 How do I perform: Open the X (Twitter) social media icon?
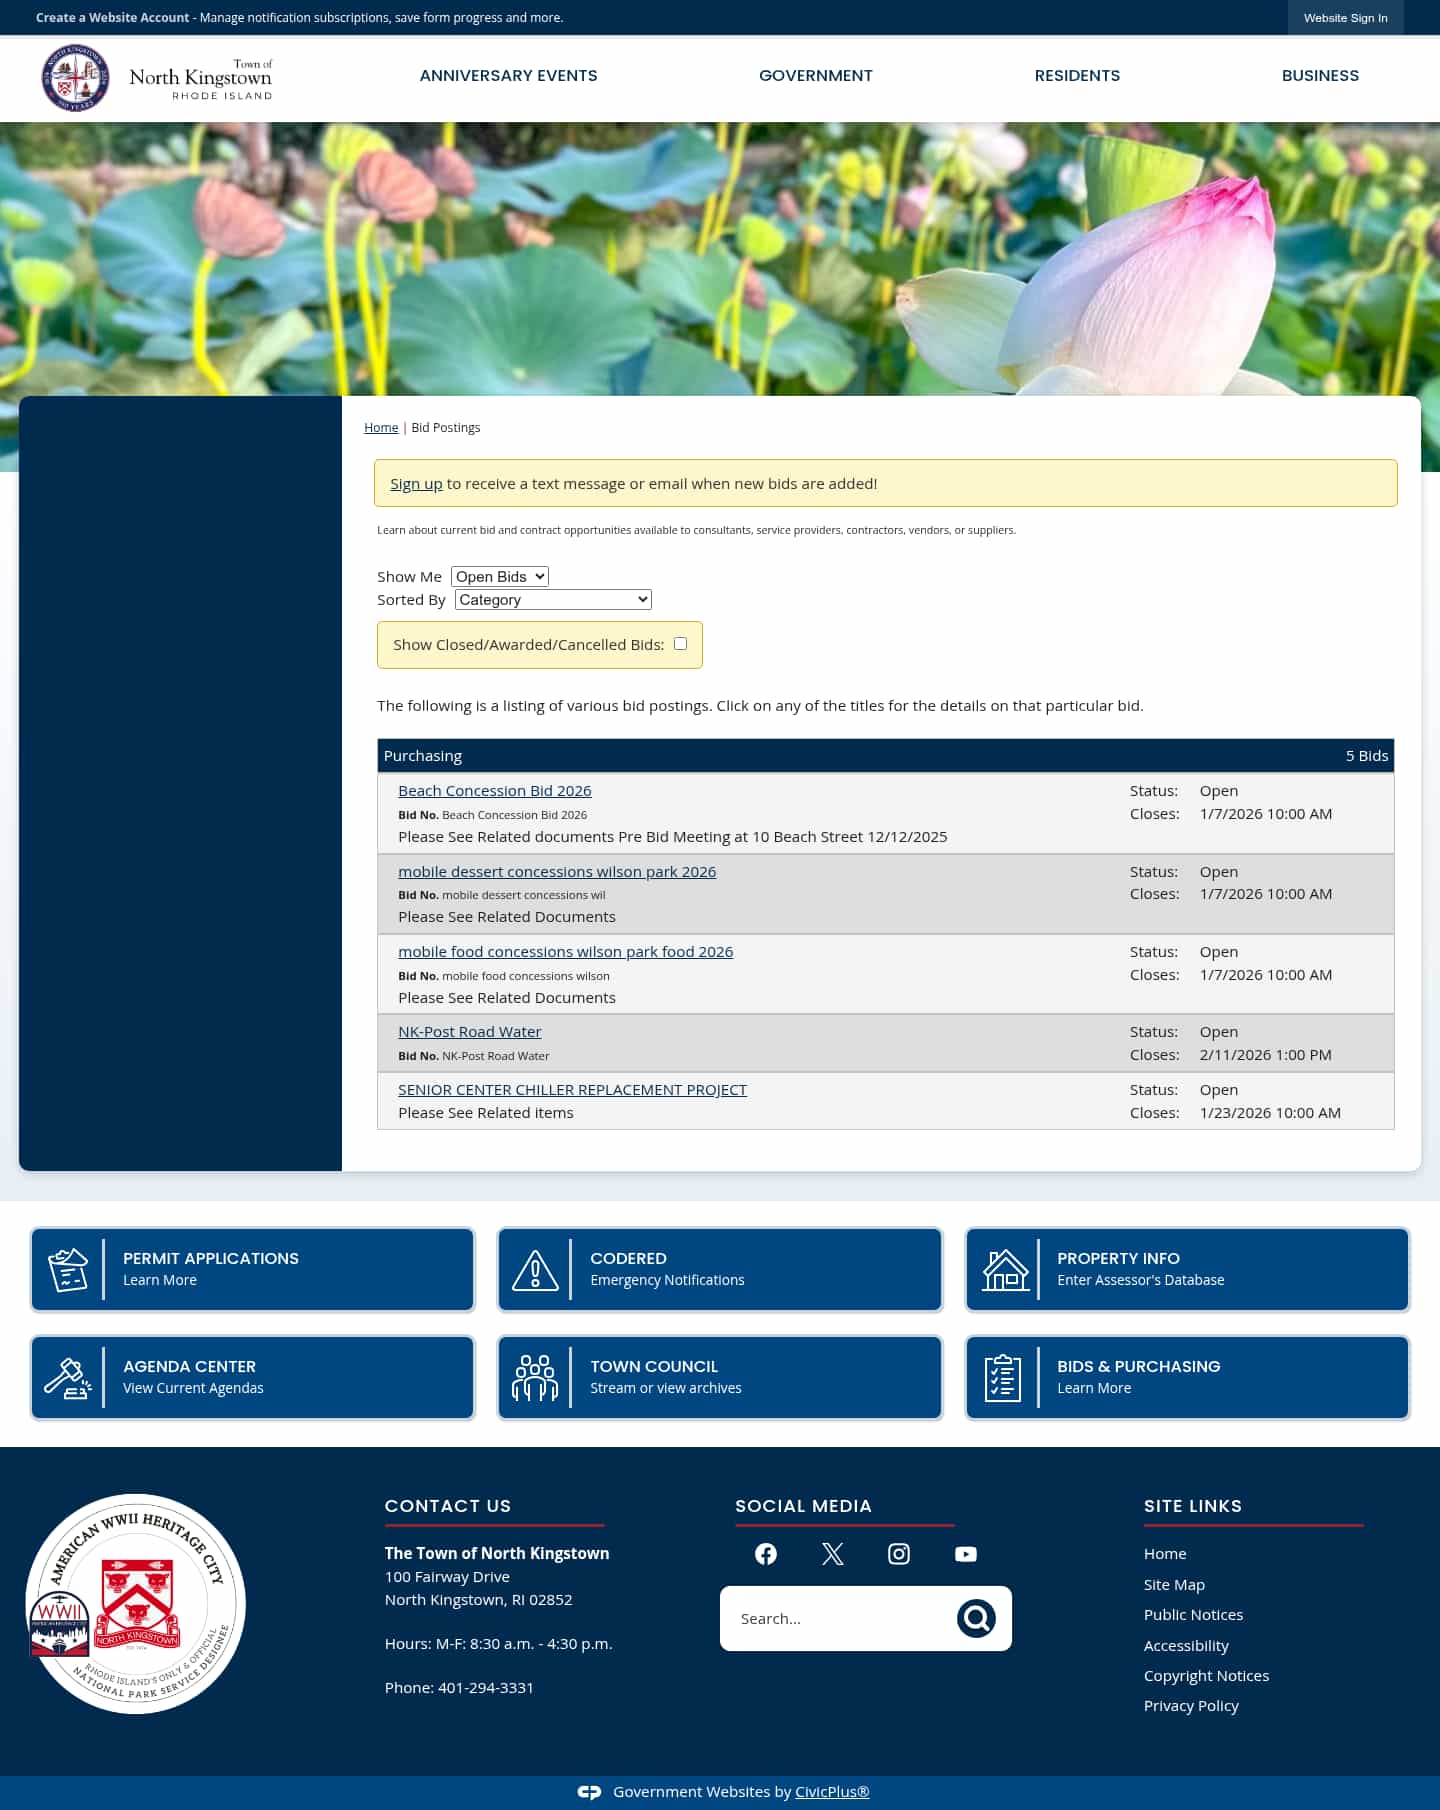pyautogui.click(x=833, y=1554)
